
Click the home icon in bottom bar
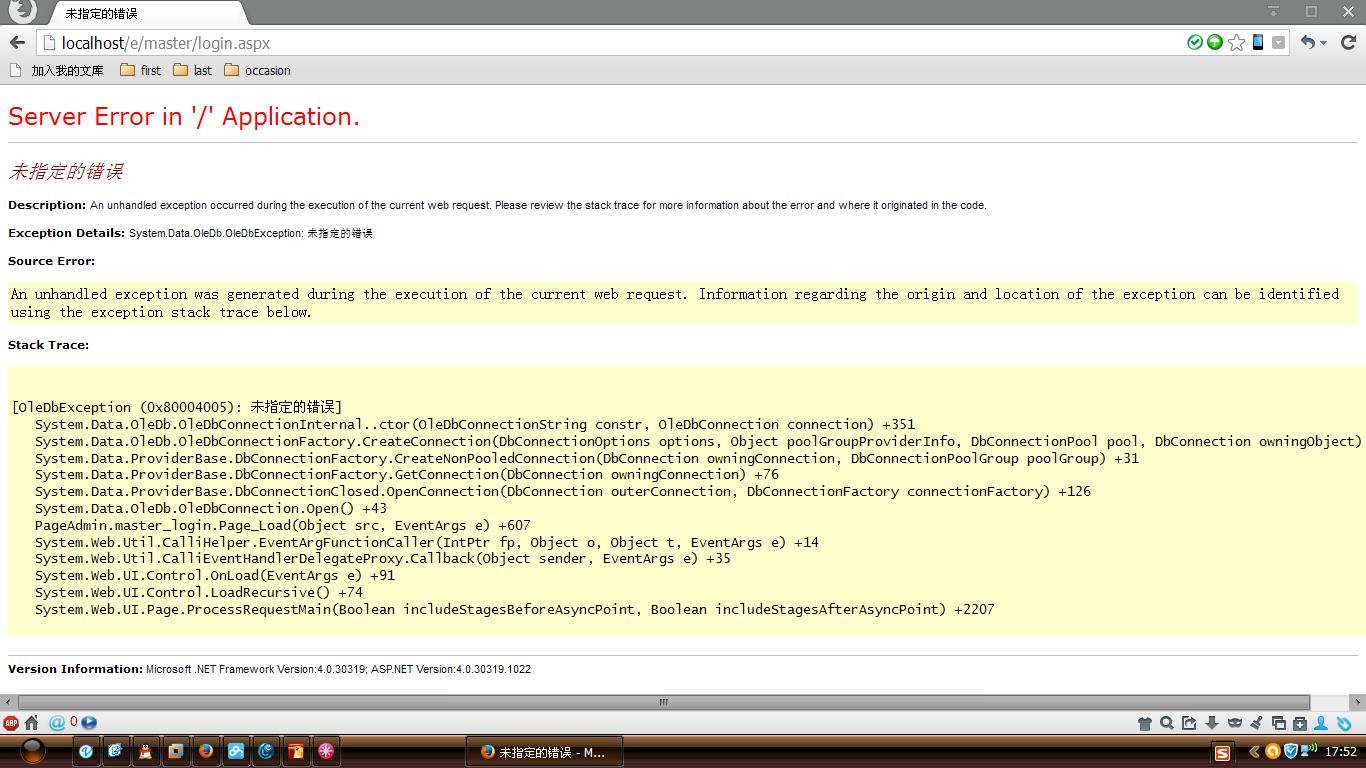[x=32, y=723]
